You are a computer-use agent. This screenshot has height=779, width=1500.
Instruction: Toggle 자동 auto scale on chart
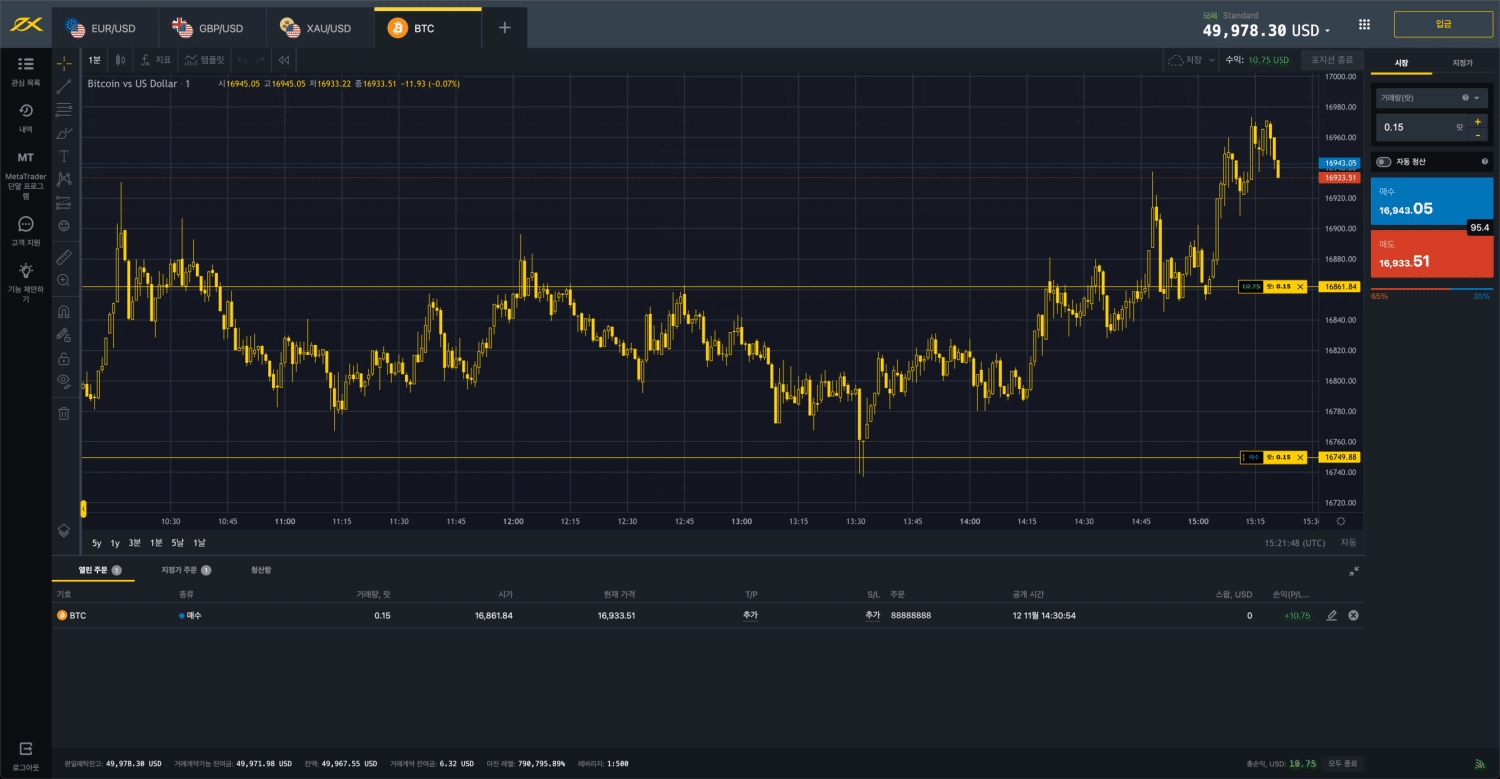click(1348, 543)
